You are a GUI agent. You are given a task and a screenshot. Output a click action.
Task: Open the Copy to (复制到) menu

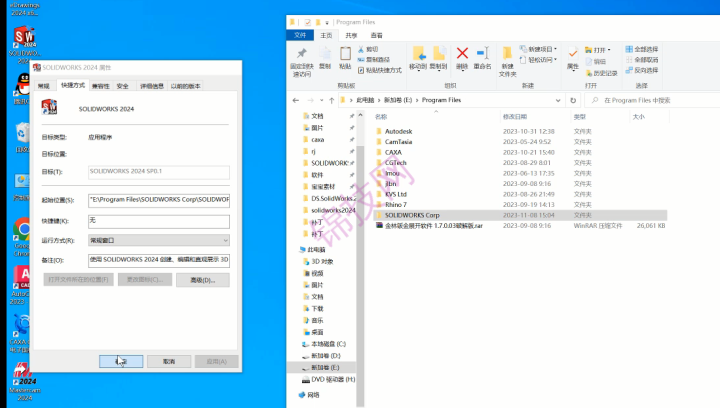[439, 58]
